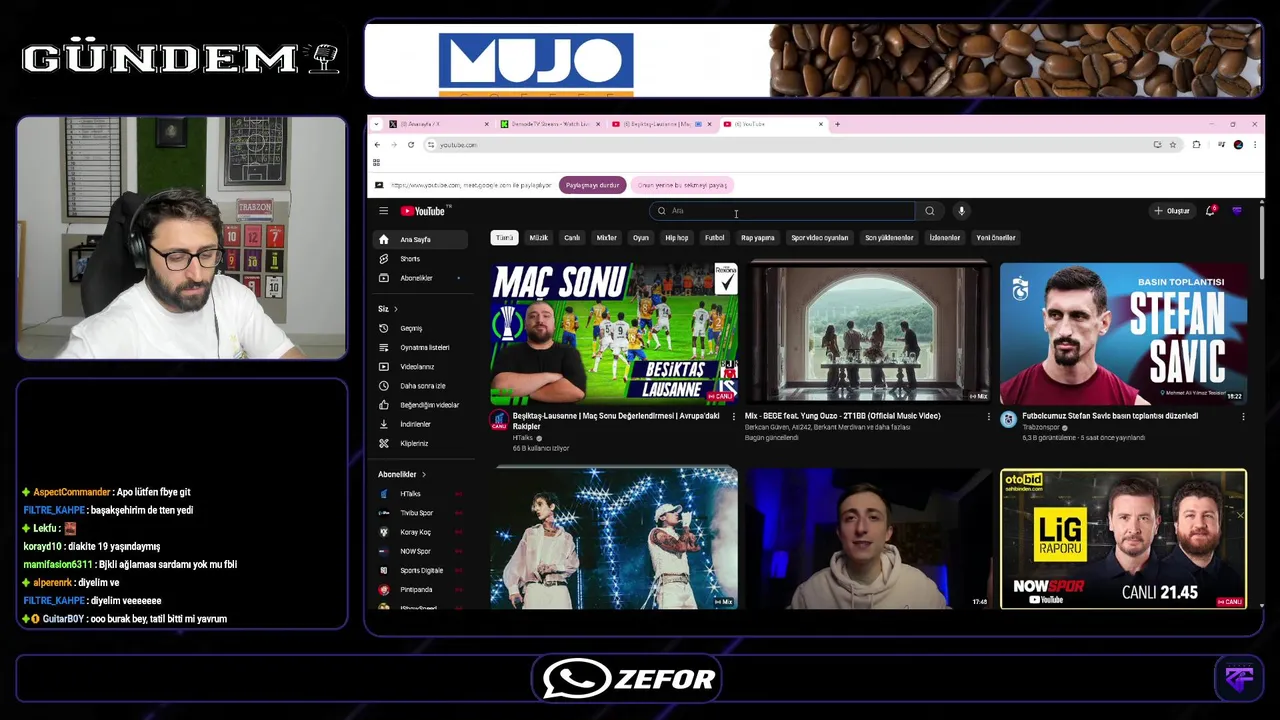Open YouTube notifications bell

[x=1210, y=211]
